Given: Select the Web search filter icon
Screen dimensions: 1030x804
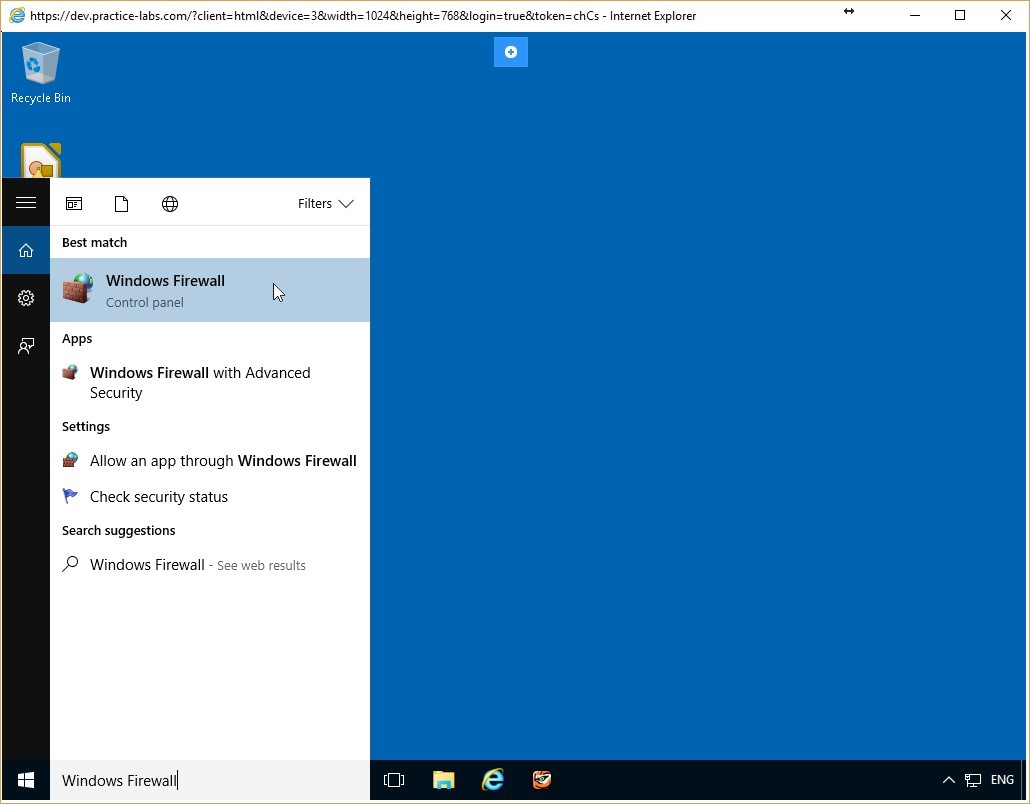Looking at the screenshot, I should [170, 203].
